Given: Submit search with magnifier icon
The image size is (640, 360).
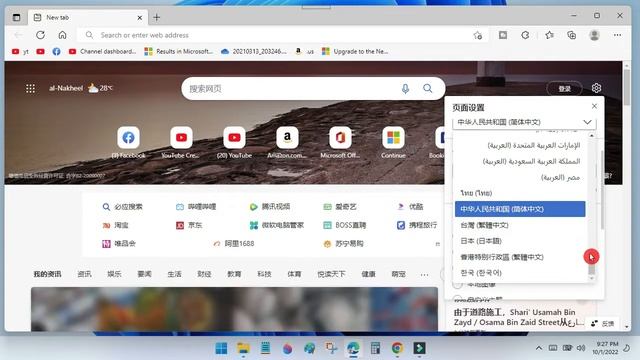Looking at the screenshot, I should (x=427, y=88).
